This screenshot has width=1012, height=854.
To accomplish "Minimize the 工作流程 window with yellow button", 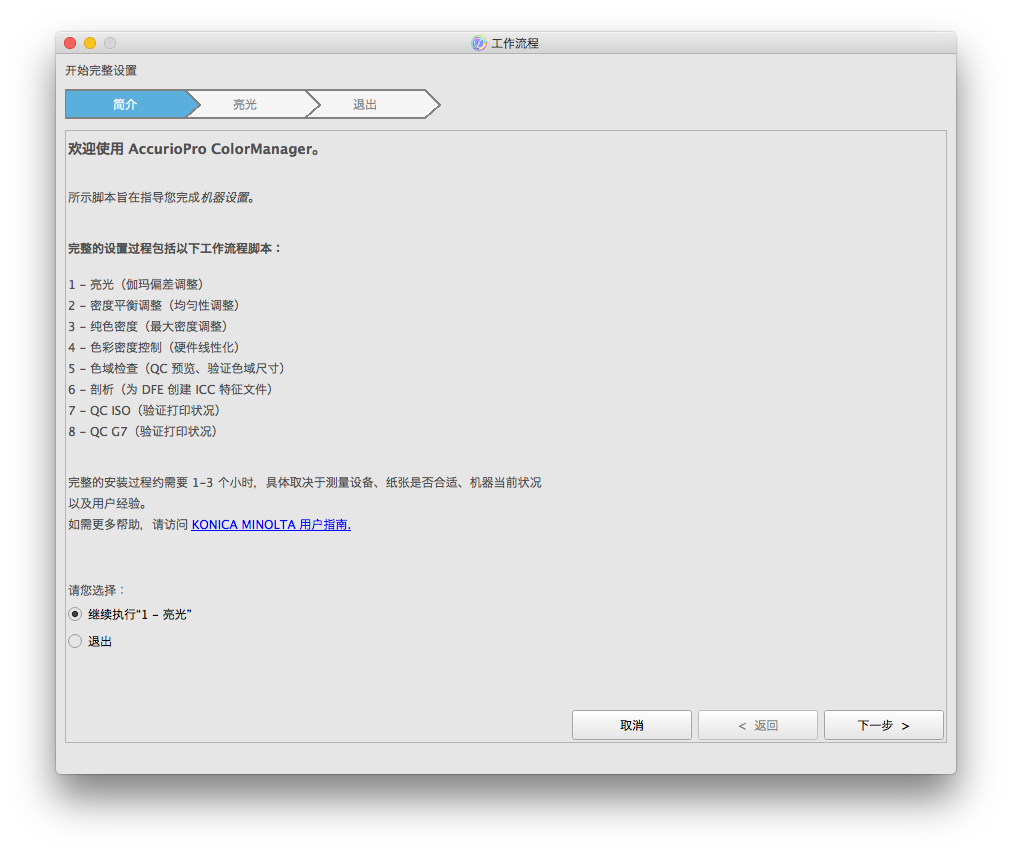I will point(90,43).
